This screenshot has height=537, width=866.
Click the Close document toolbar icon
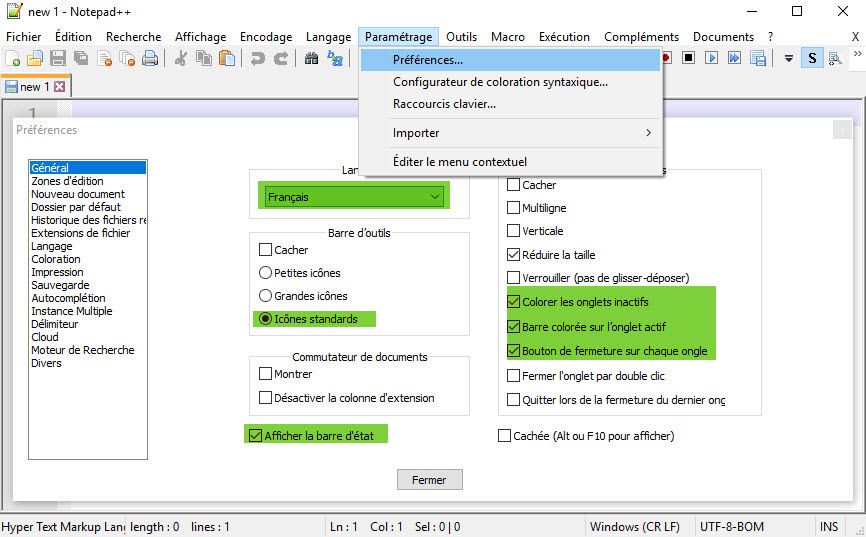pyautogui.click(x=104, y=58)
